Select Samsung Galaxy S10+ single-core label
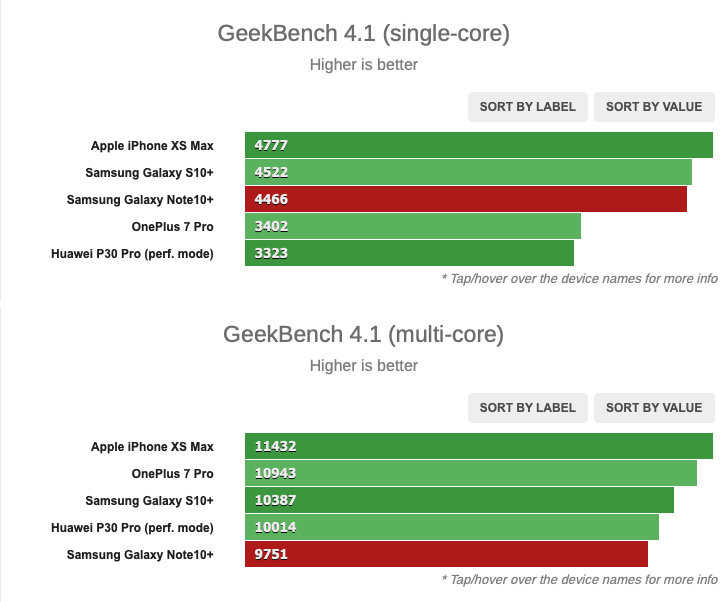 point(150,173)
